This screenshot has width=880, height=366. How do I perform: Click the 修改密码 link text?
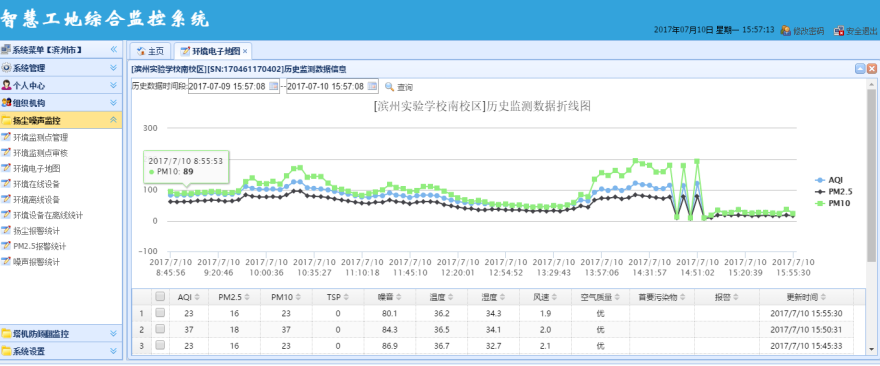[x=809, y=31]
